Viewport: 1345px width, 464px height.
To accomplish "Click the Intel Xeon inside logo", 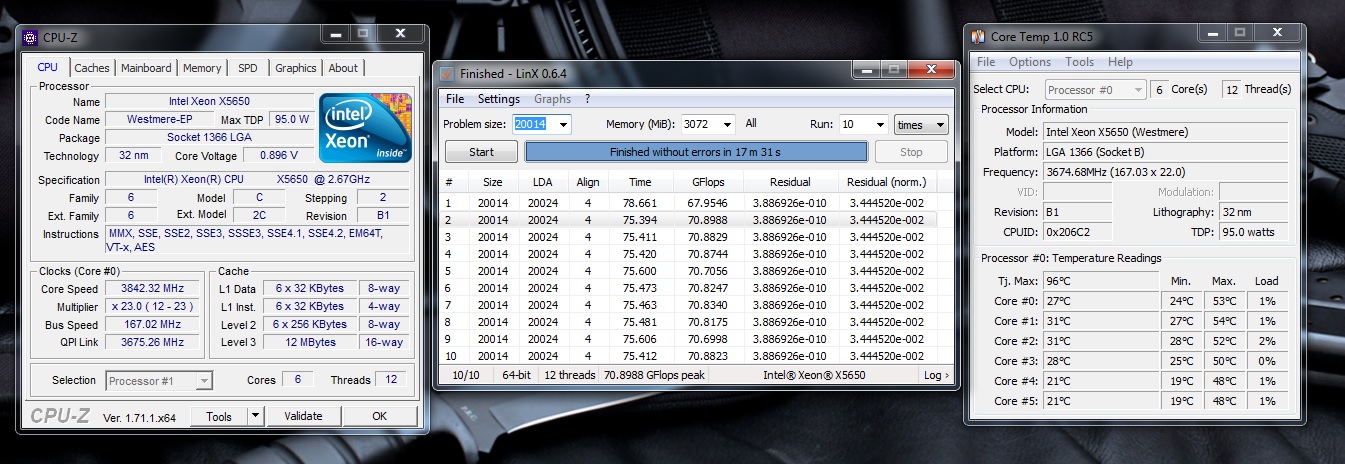I will point(364,128).
